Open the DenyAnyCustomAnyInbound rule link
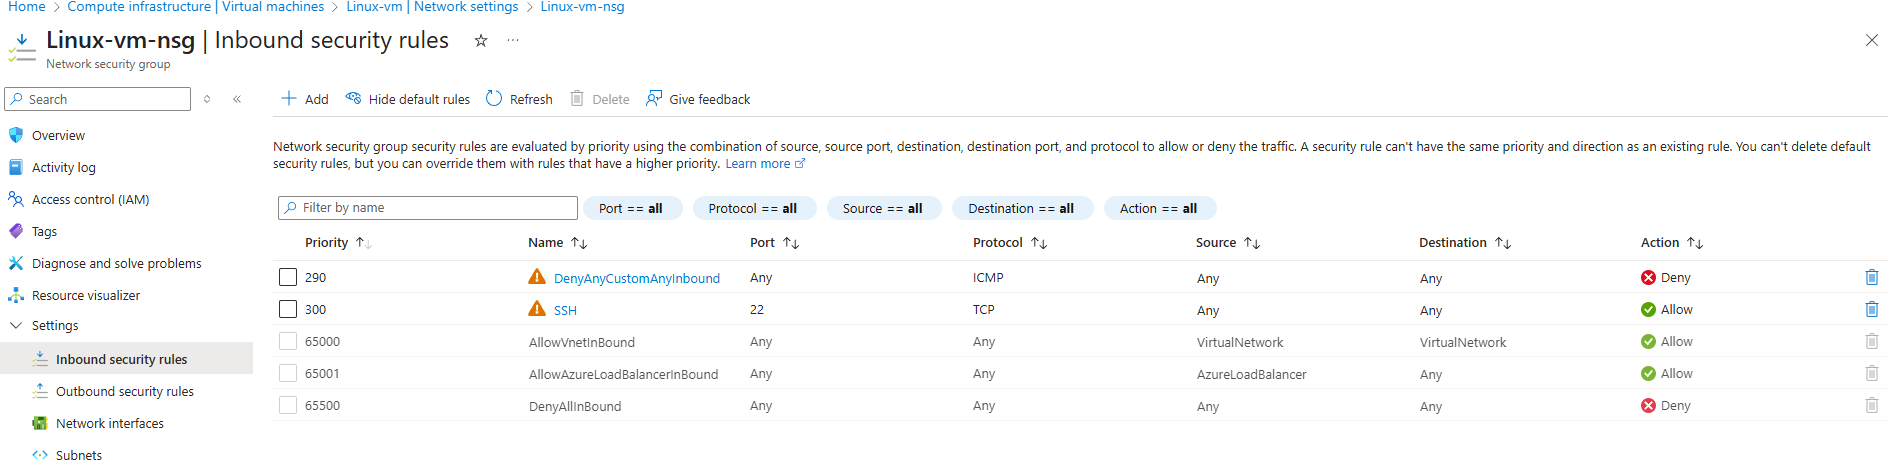The width and height of the screenshot is (1895, 474). pyautogui.click(x=637, y=278)
